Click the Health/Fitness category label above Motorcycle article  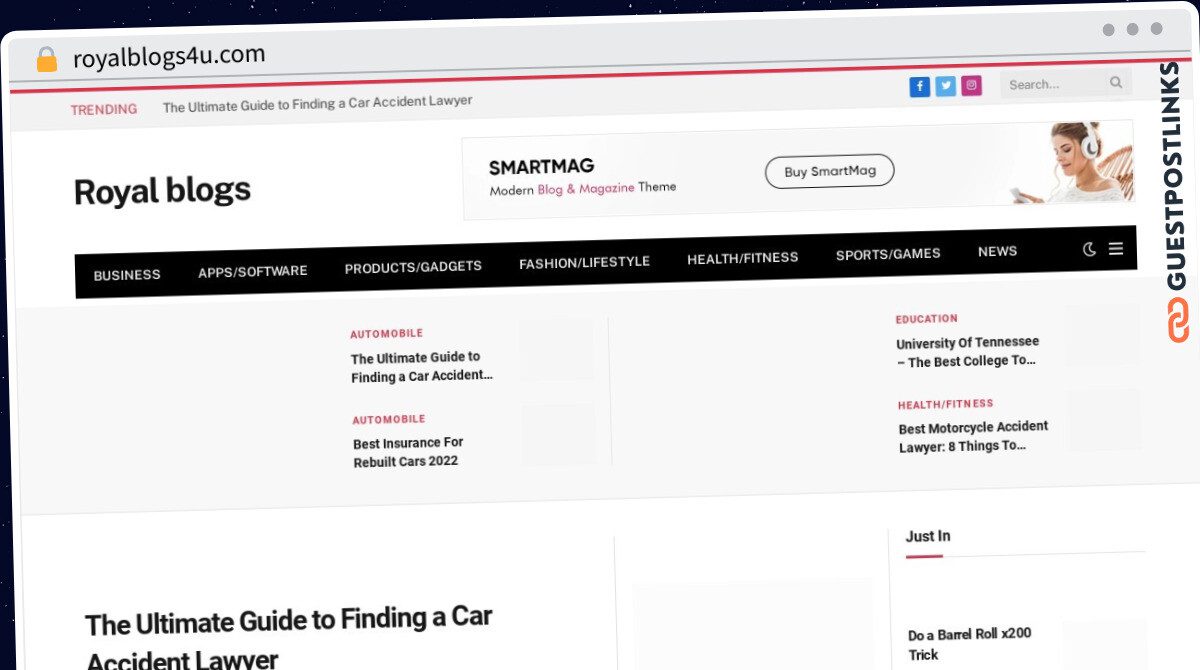946,404
